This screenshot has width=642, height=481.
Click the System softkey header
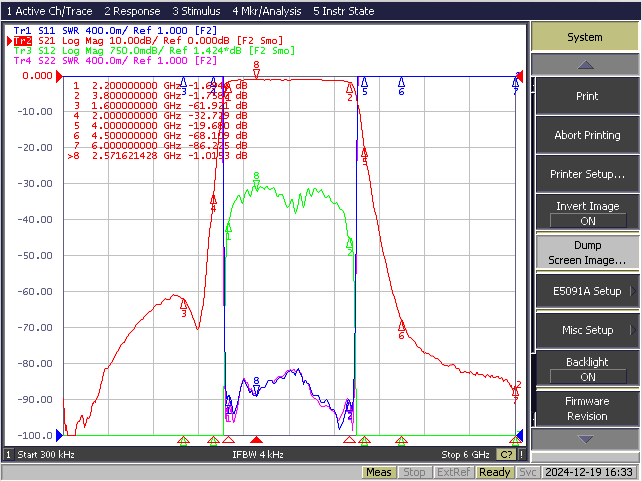(x=585, y=37)
